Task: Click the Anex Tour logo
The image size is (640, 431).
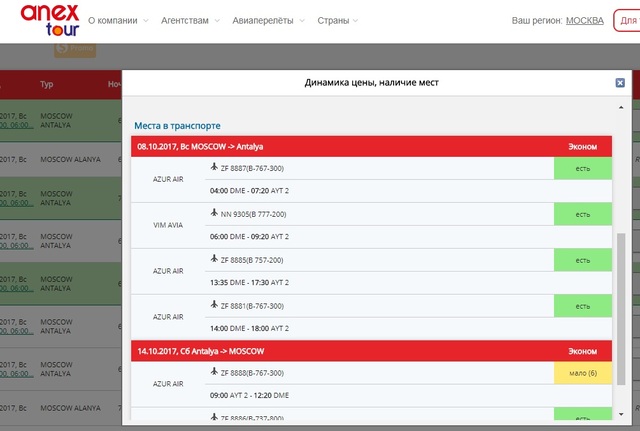Action: (50, 20)
